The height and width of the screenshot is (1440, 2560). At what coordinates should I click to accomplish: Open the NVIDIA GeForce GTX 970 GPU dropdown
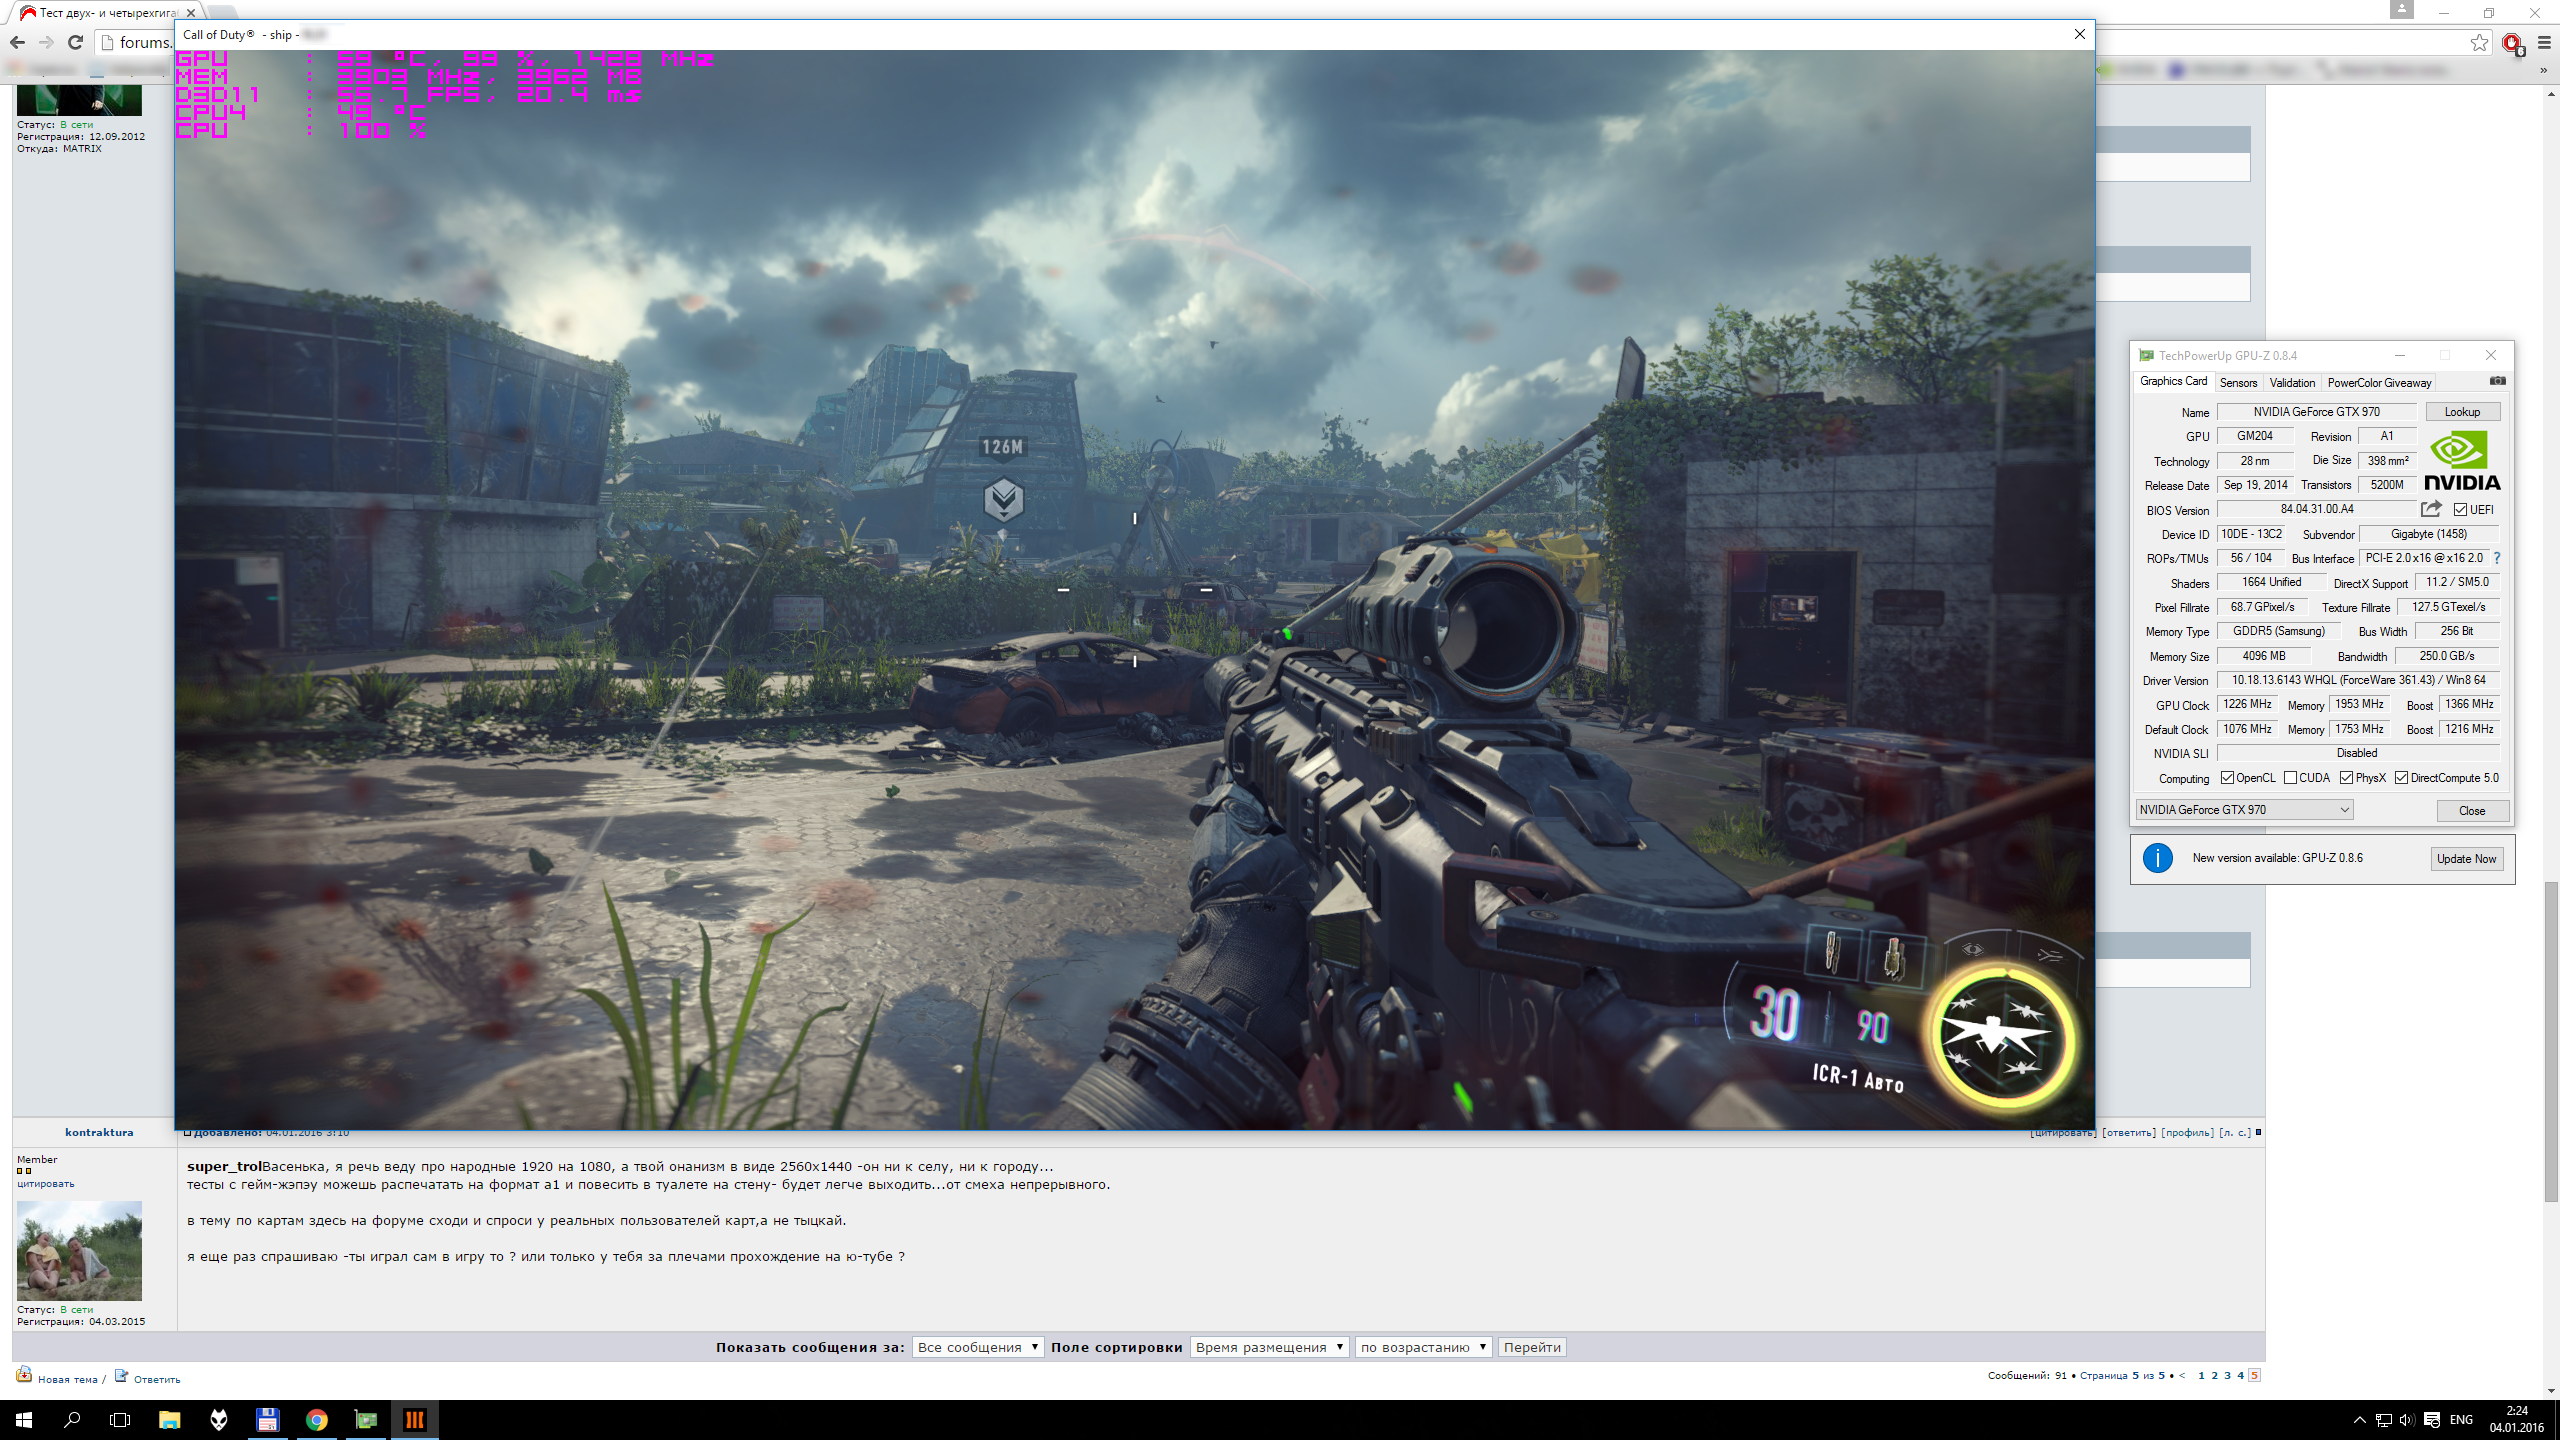[x=2244, y=810]
